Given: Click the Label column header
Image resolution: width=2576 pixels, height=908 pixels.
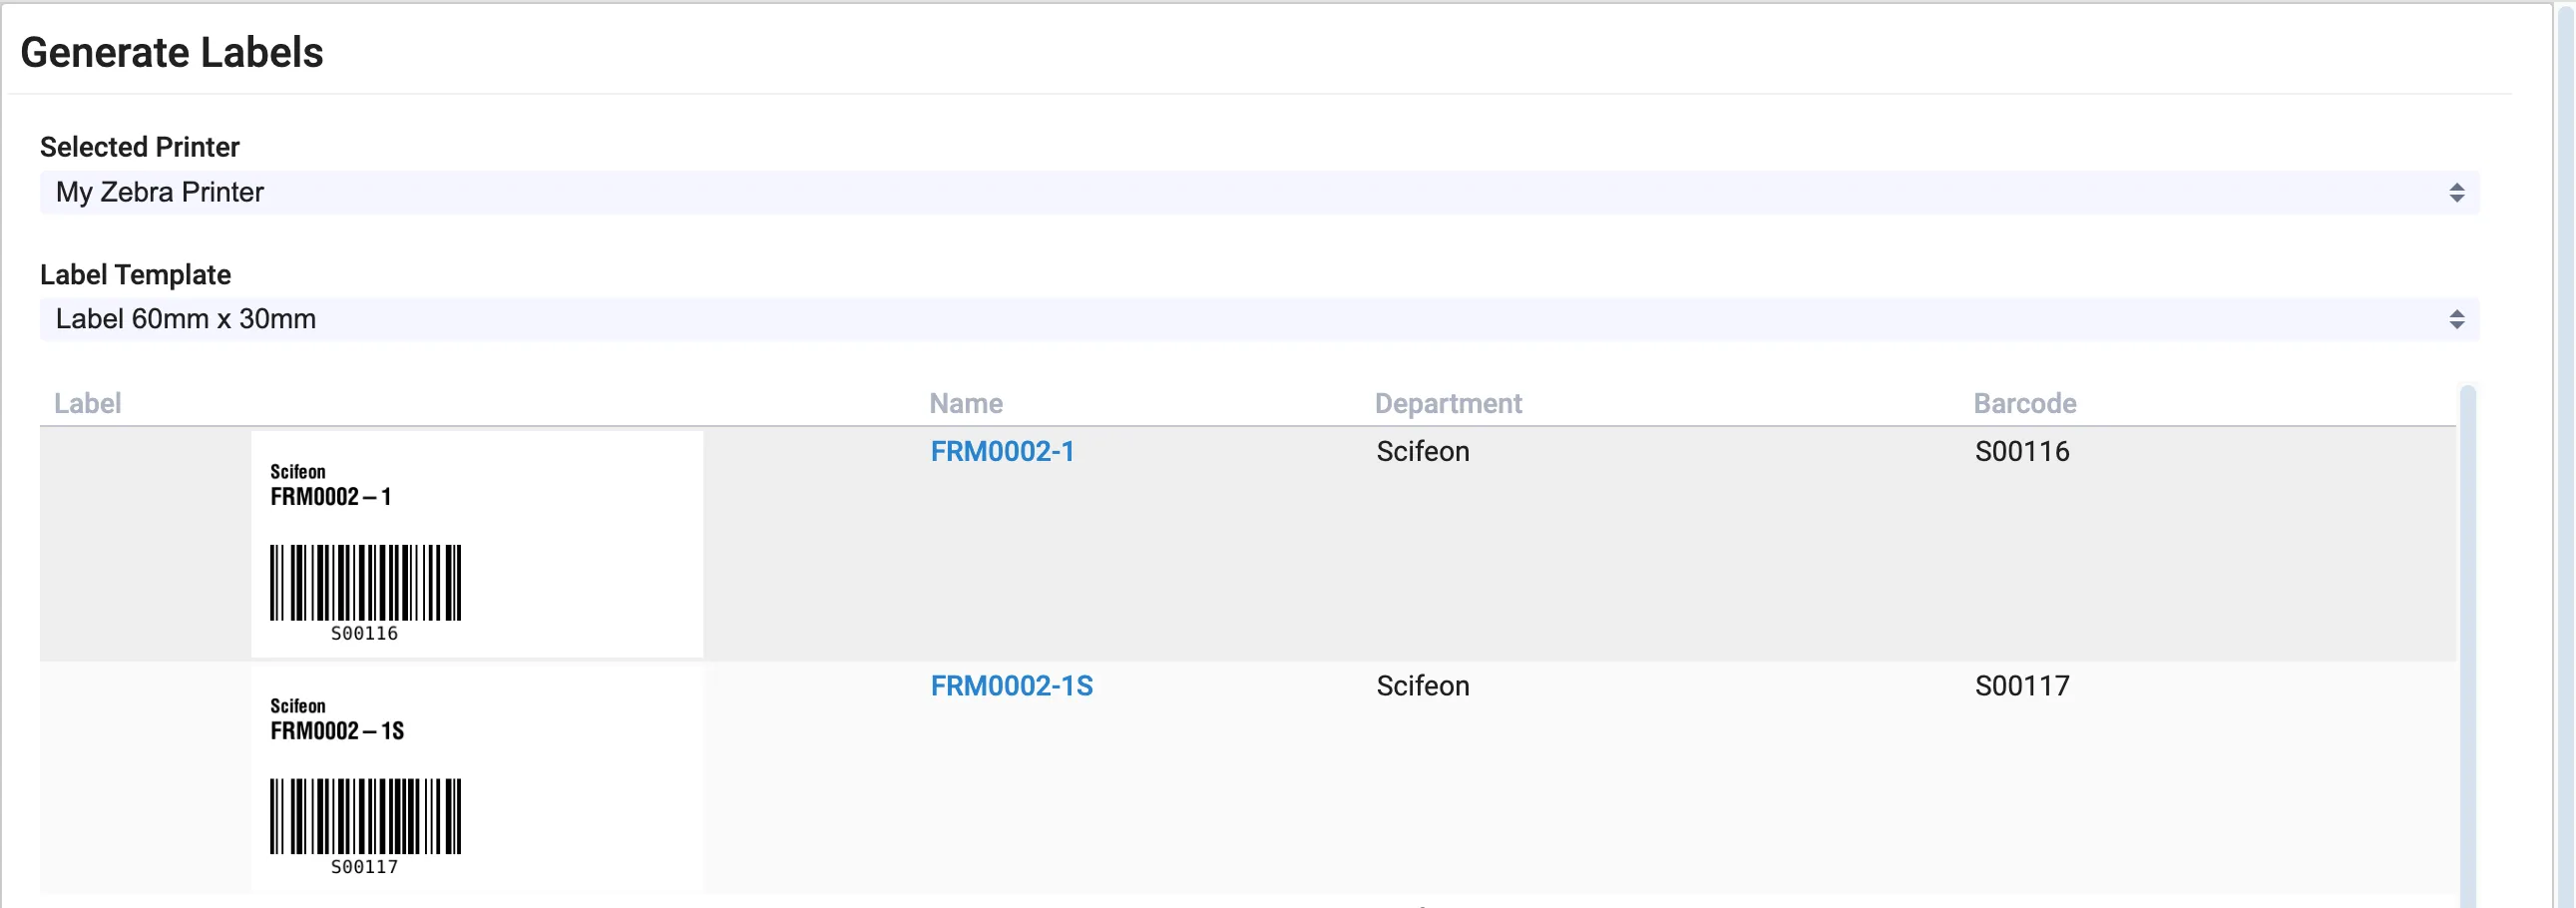Looking at the screenshot, I should (x=88, y=403).
